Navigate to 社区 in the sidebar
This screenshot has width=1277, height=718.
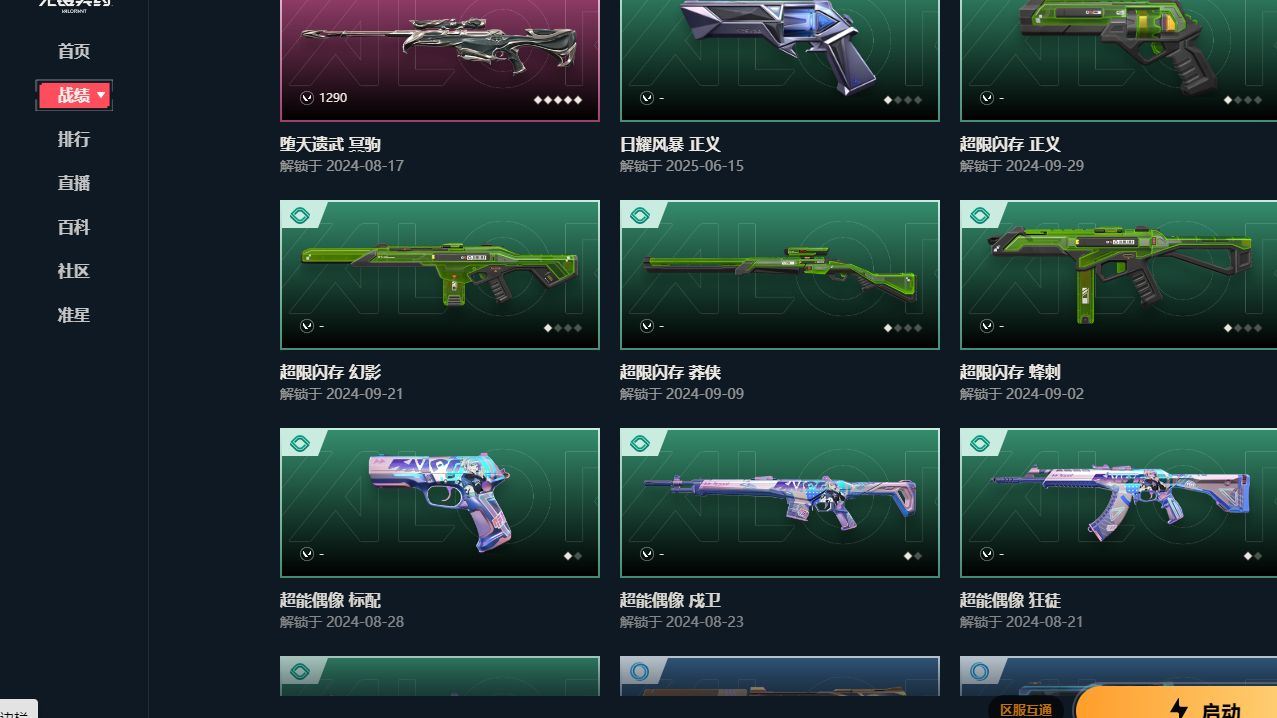tap(74, 271)
